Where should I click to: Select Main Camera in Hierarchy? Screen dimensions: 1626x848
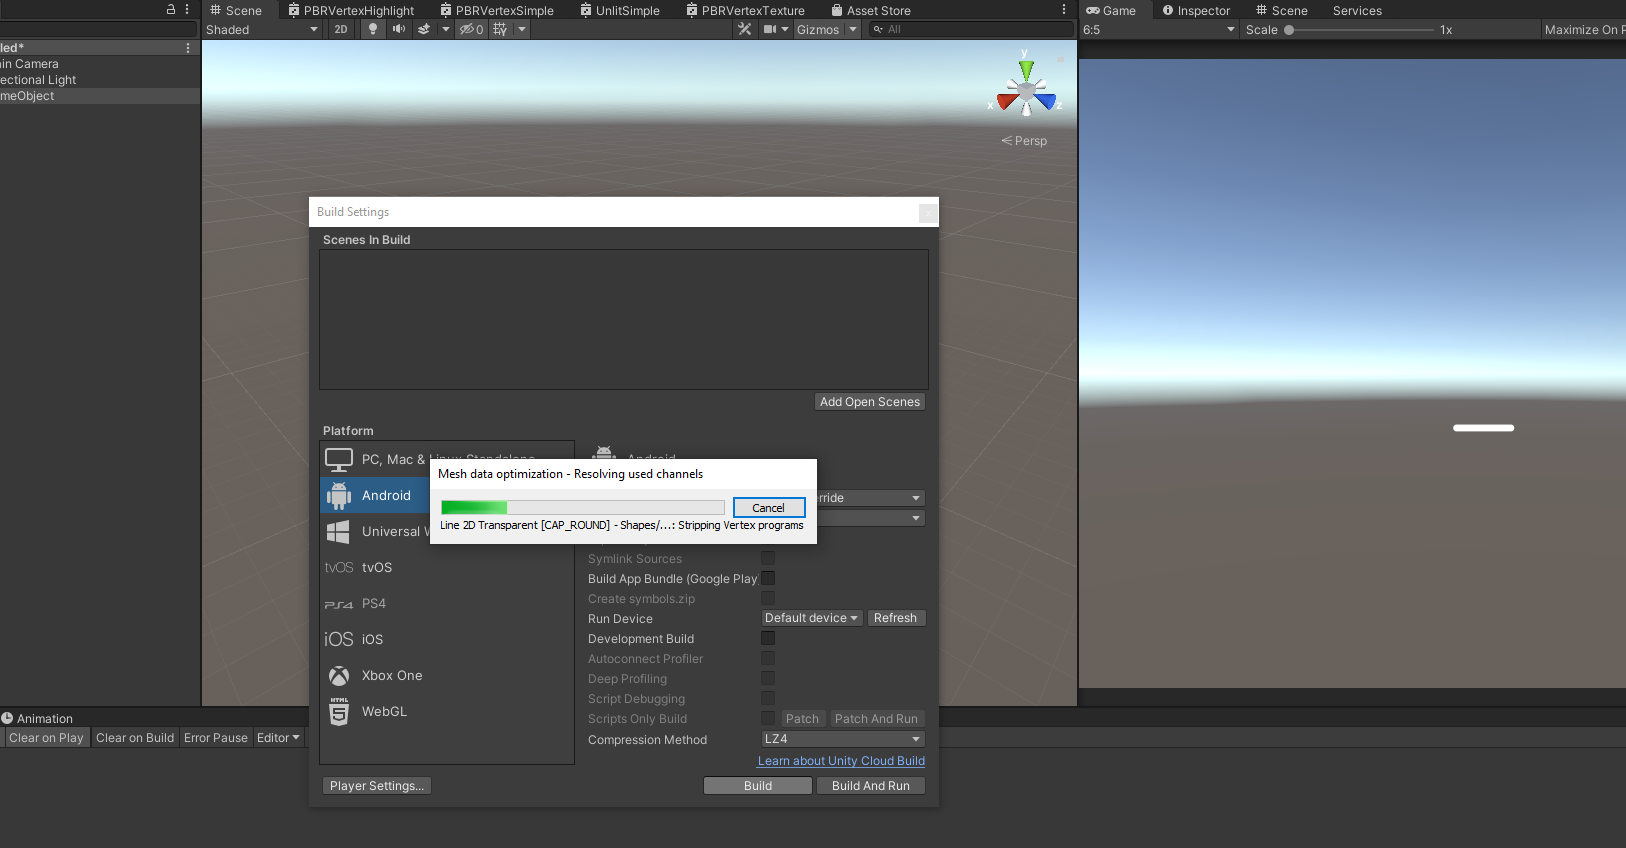point(100,64)
